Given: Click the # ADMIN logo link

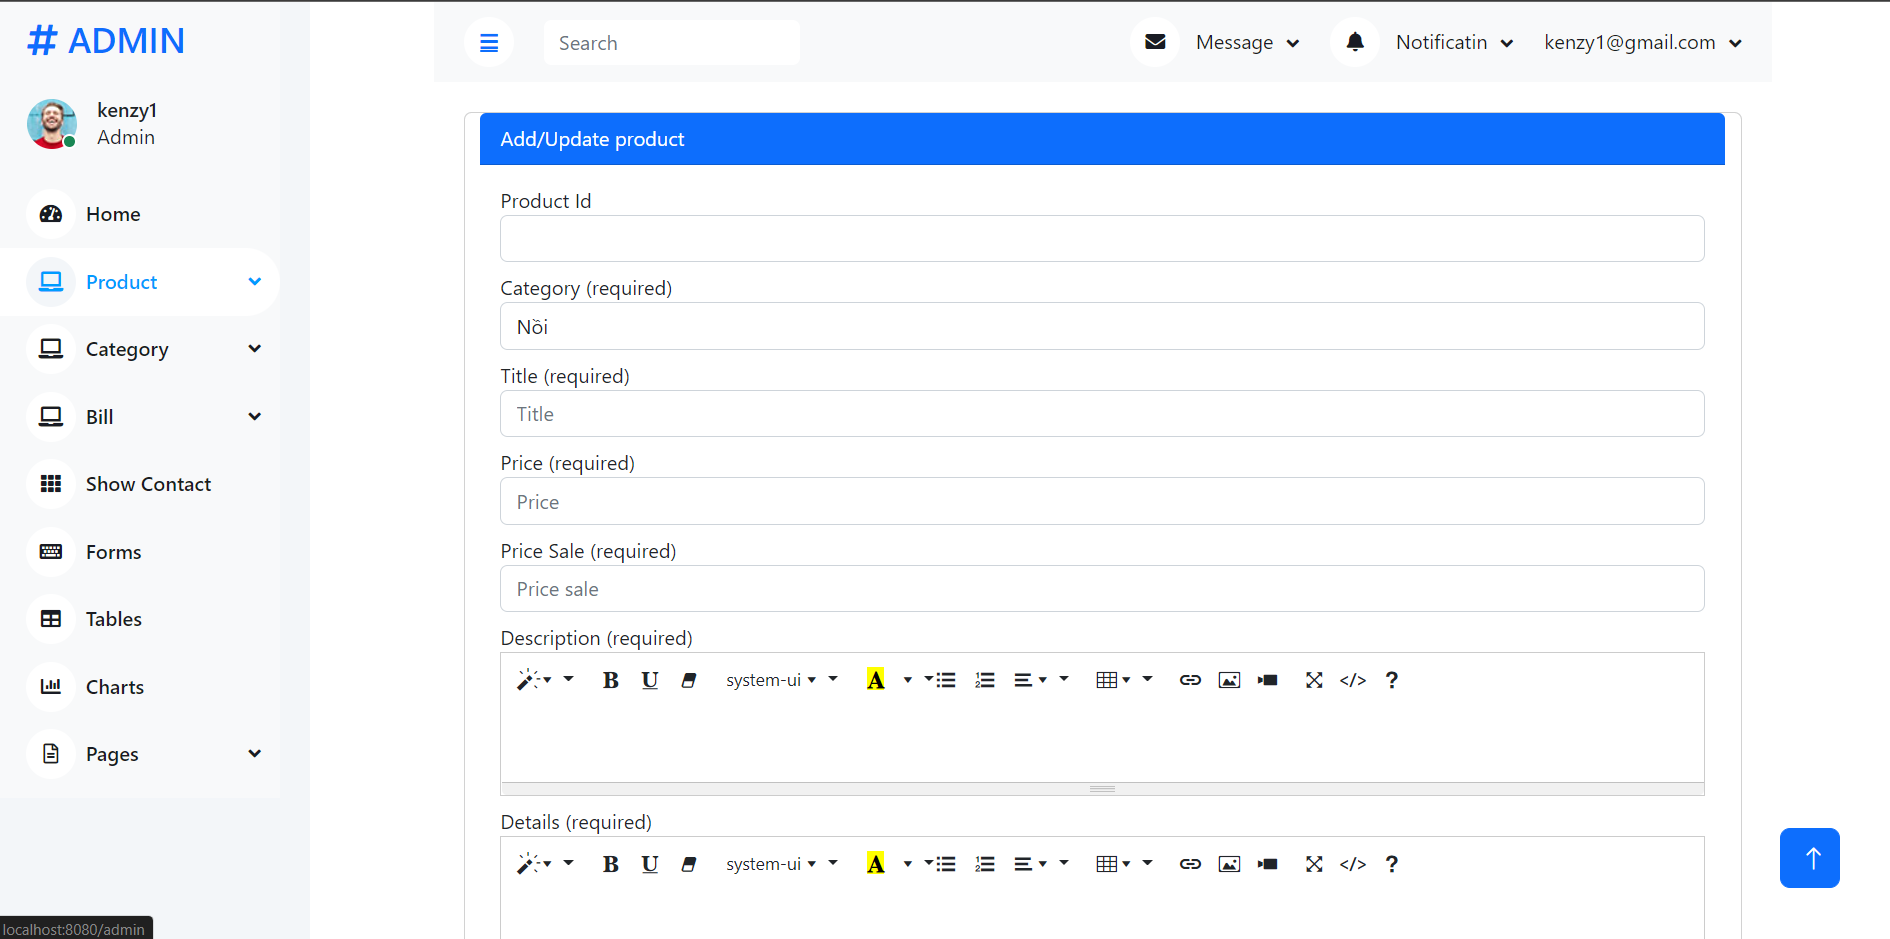Looking at the screenshot, I should coord(106,41).
